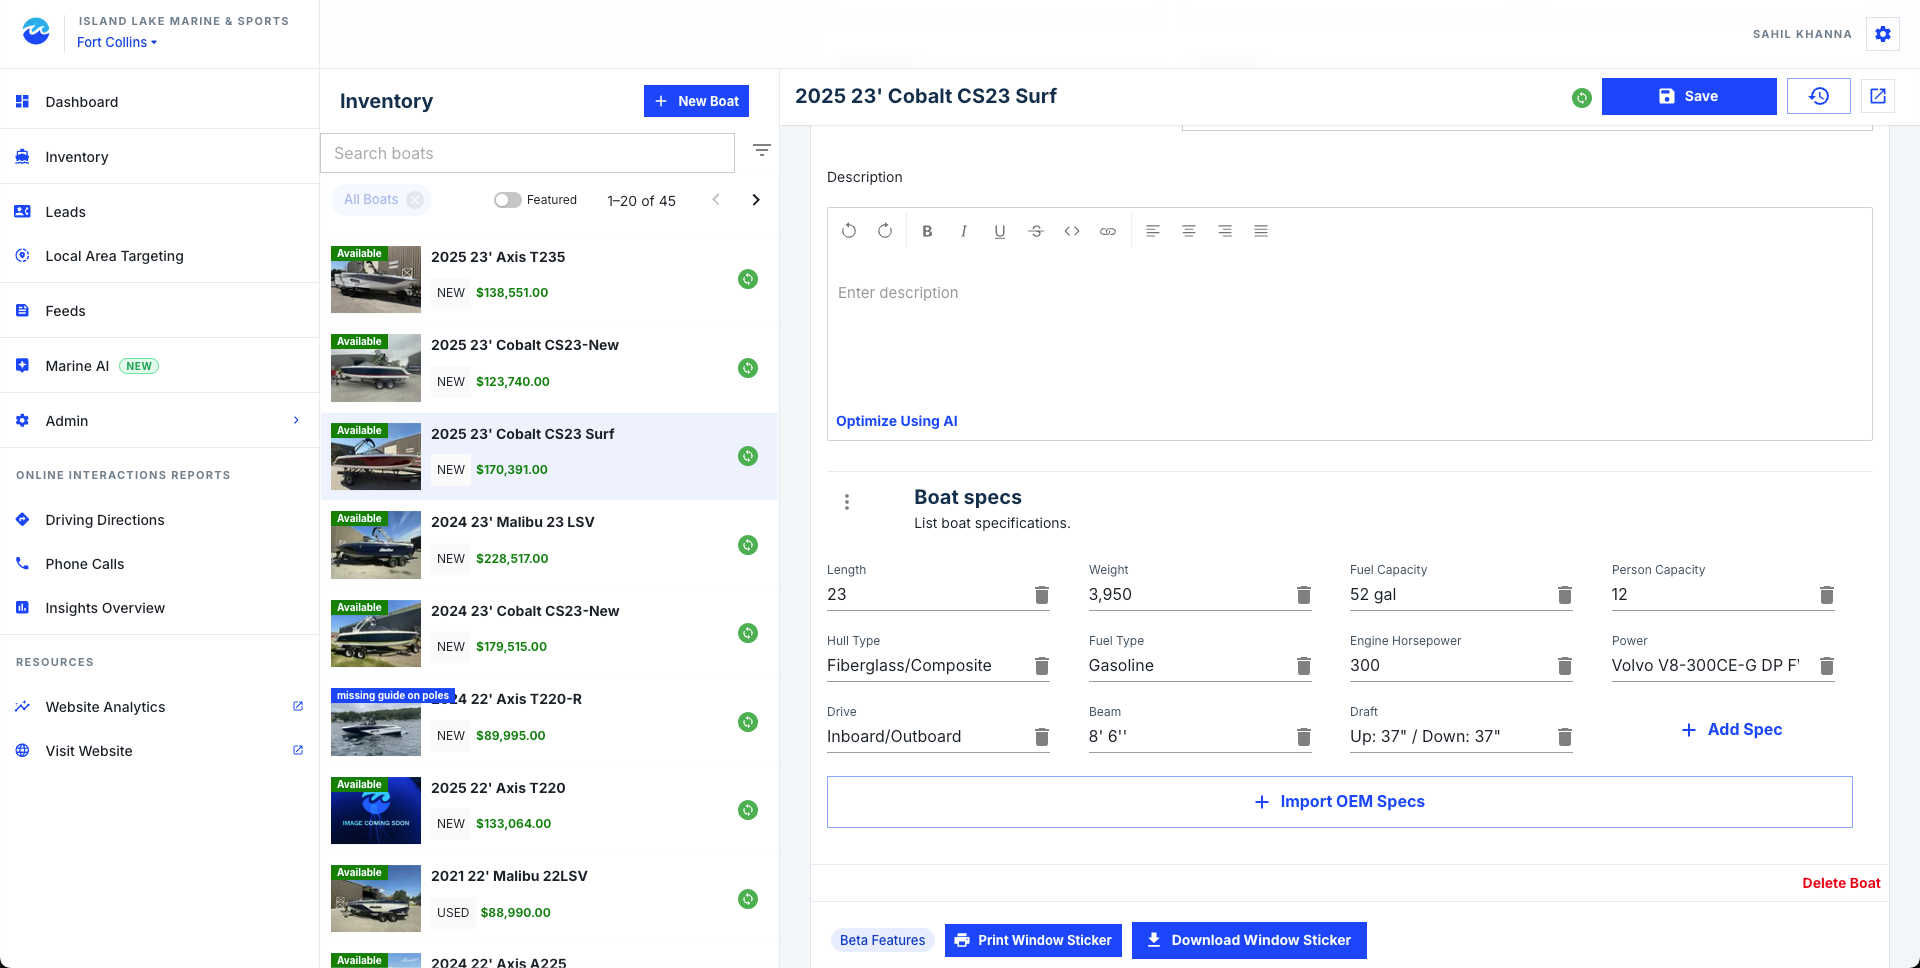Image resolution: width=1920 pixels, height=968 pixels.
Task: Remove the All Boats filter chip
Action: (x=415, y=200)
